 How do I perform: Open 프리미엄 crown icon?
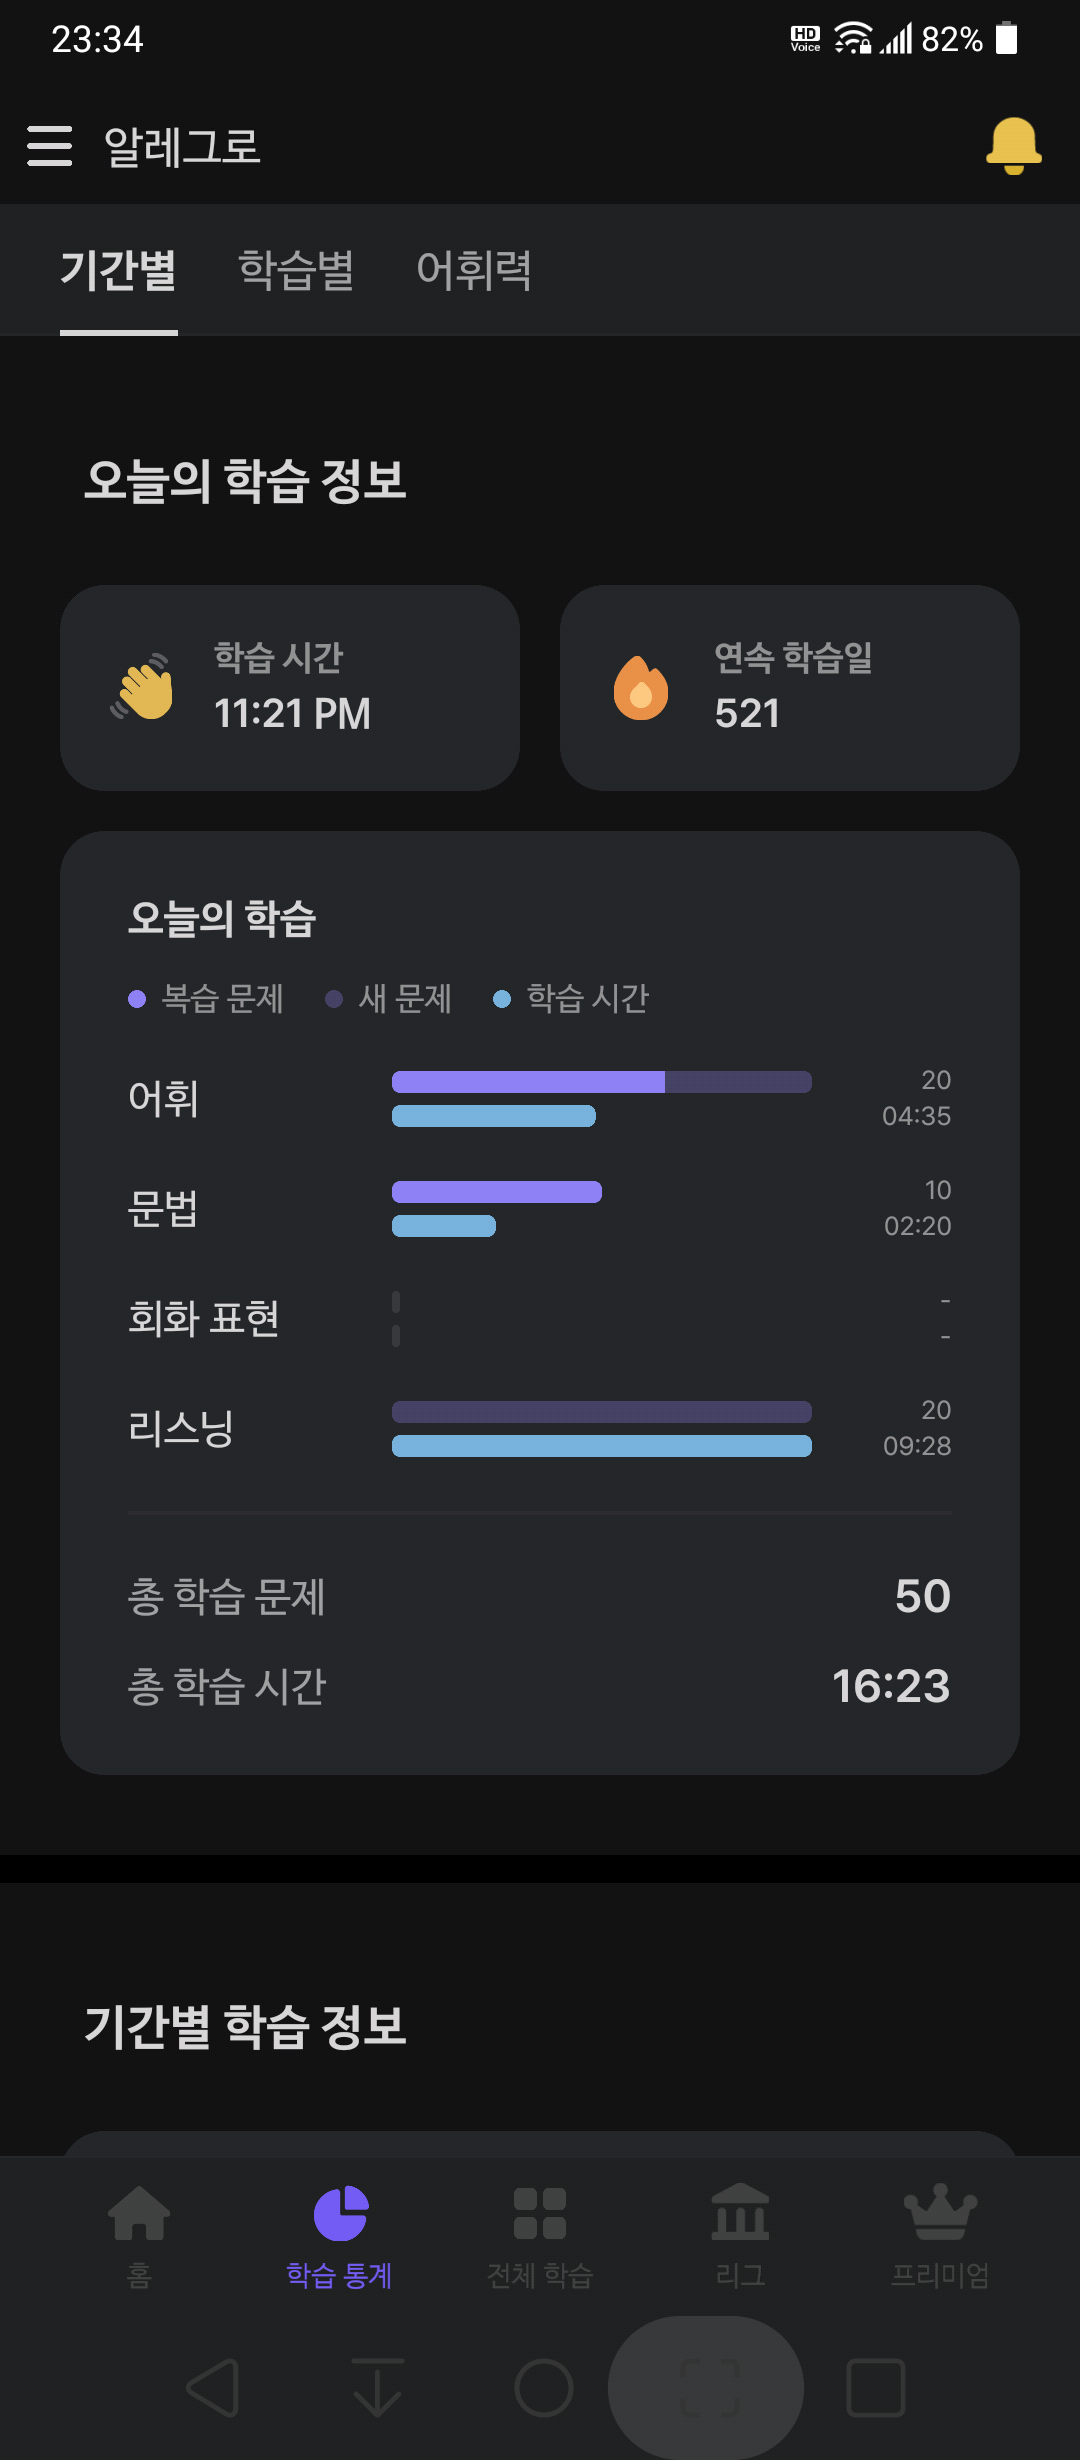[940, 2212]
